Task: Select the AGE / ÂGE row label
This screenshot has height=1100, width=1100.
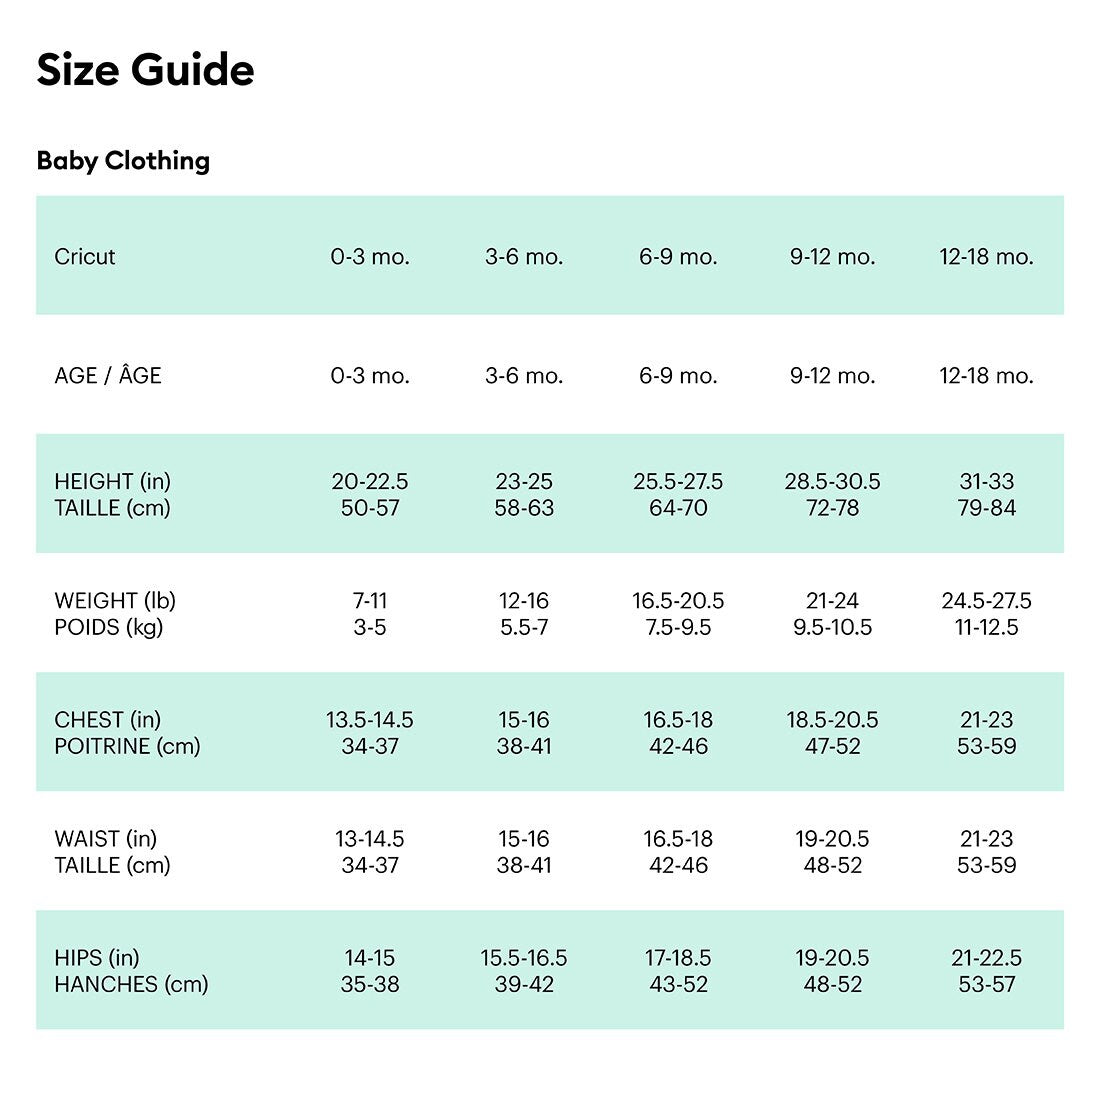Action: (x=108, y=376)
